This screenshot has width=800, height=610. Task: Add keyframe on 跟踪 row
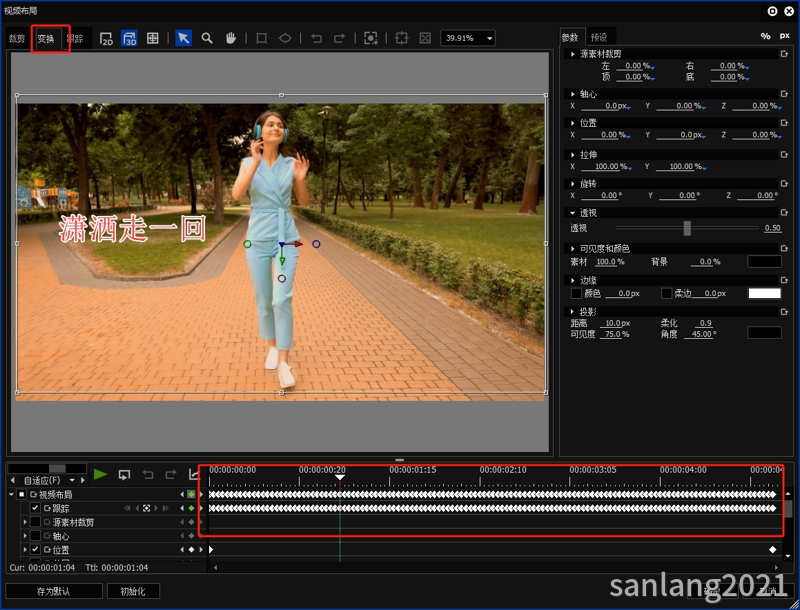point(191,508)
